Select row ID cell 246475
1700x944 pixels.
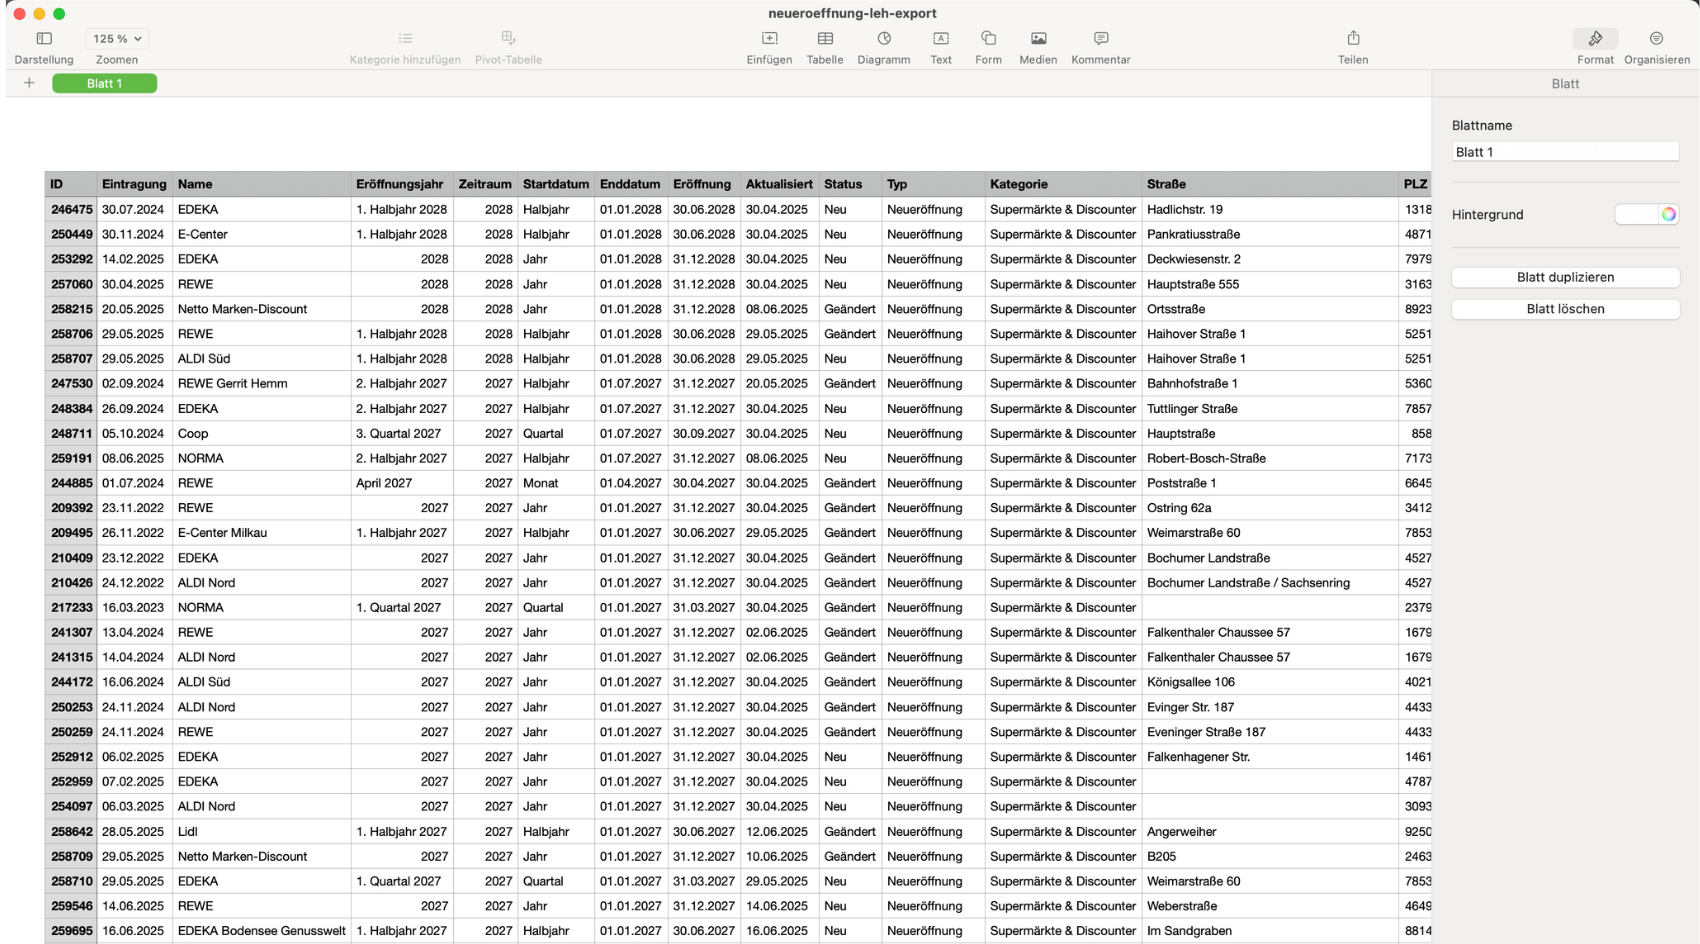pos(71,210)
